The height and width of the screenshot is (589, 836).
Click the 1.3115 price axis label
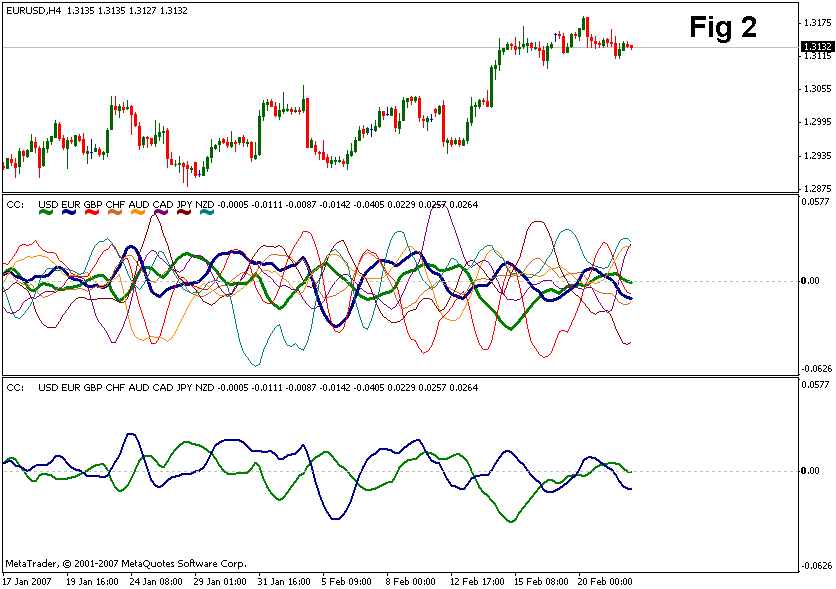click(817, 56)
